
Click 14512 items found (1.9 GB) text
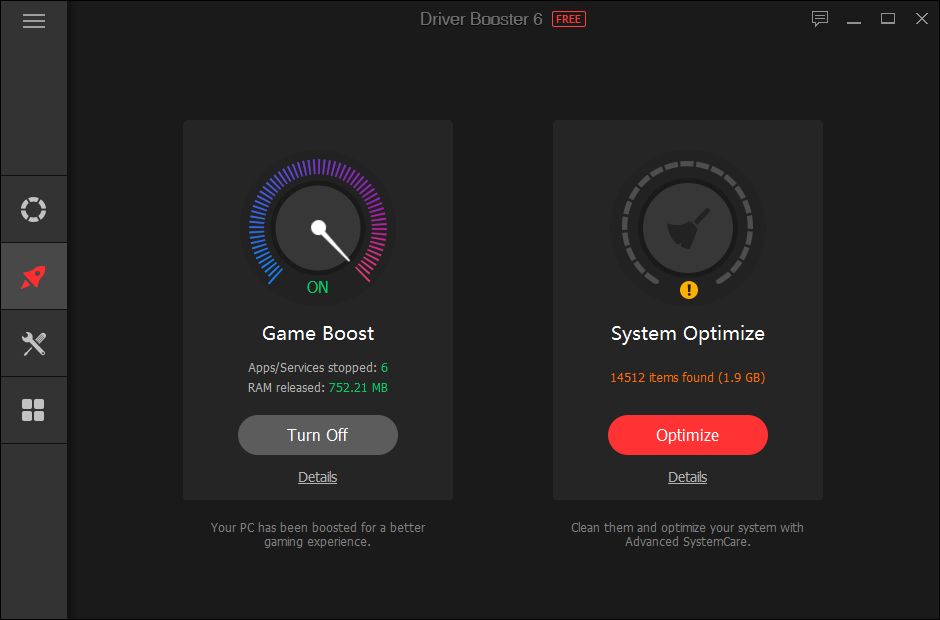688,377
